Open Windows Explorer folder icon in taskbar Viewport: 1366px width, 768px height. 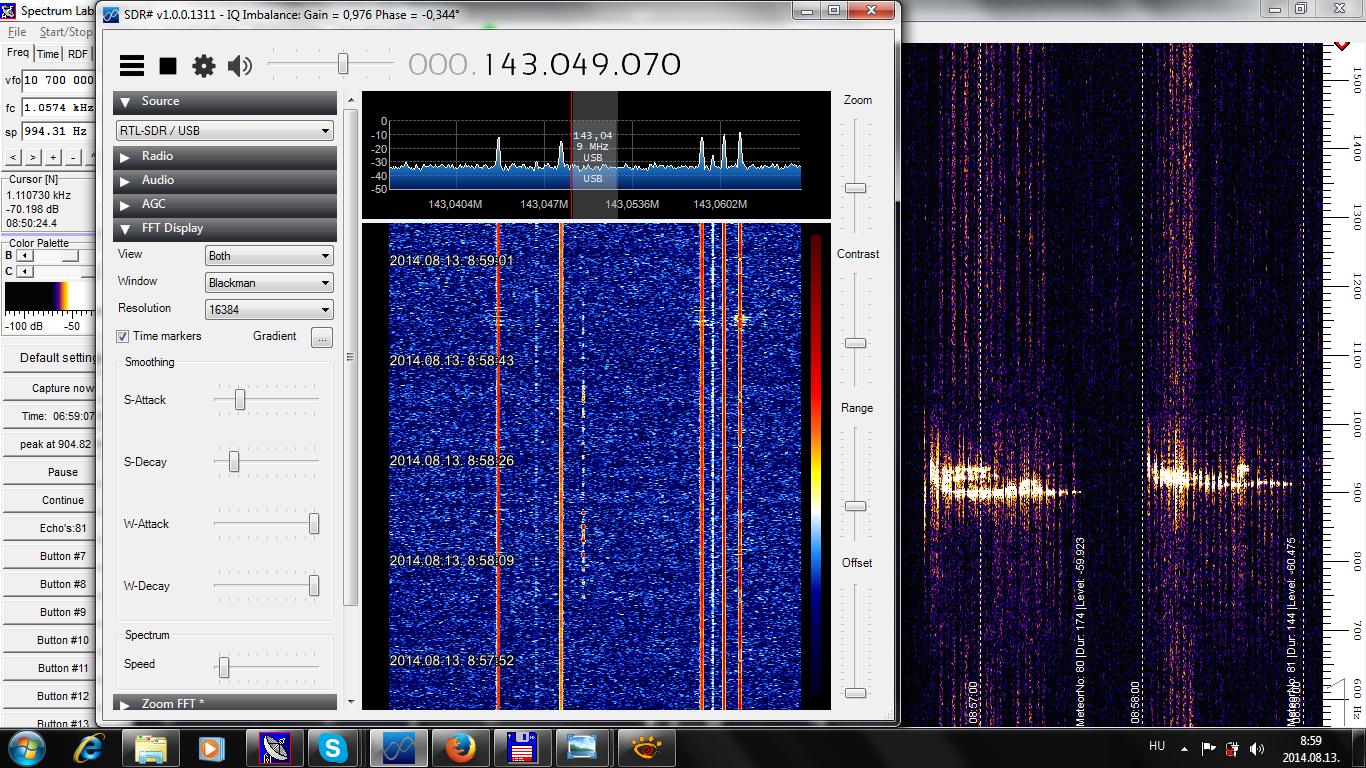click(151, 748)
